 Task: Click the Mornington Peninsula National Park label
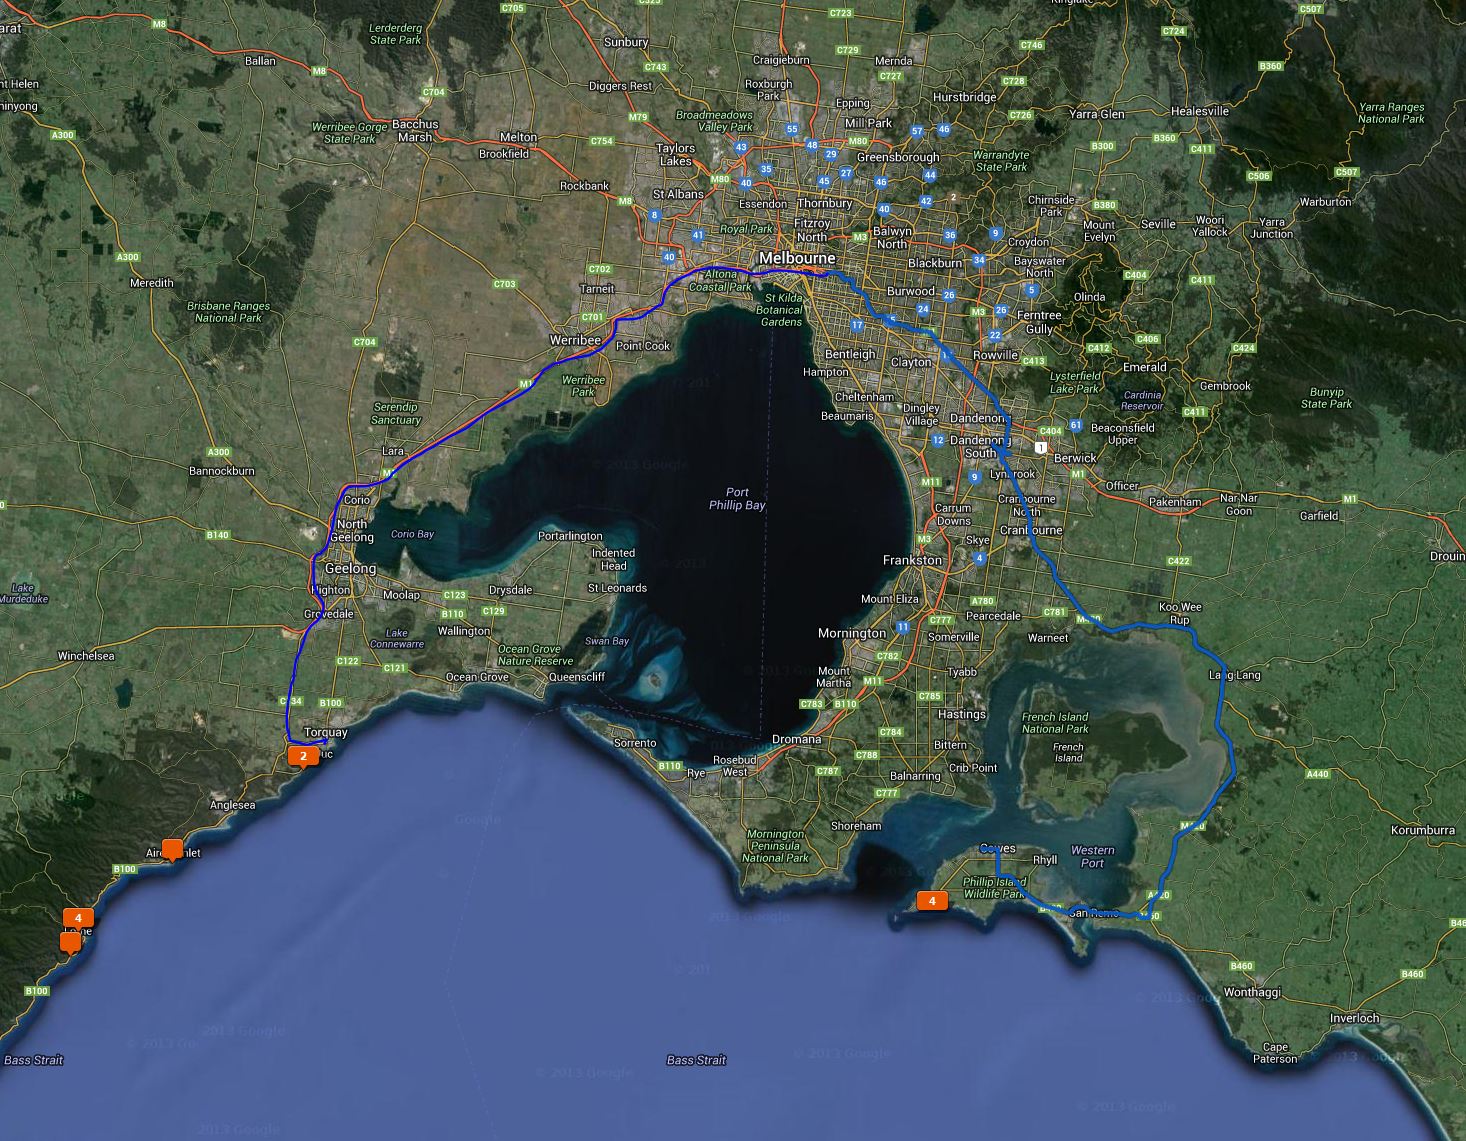tap(775, 846)
